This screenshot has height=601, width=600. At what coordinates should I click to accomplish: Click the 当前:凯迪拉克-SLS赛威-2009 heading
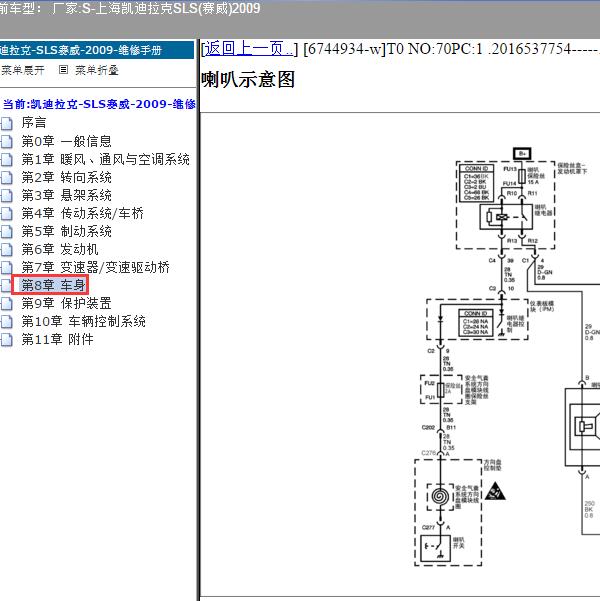(x=99, y=104)
